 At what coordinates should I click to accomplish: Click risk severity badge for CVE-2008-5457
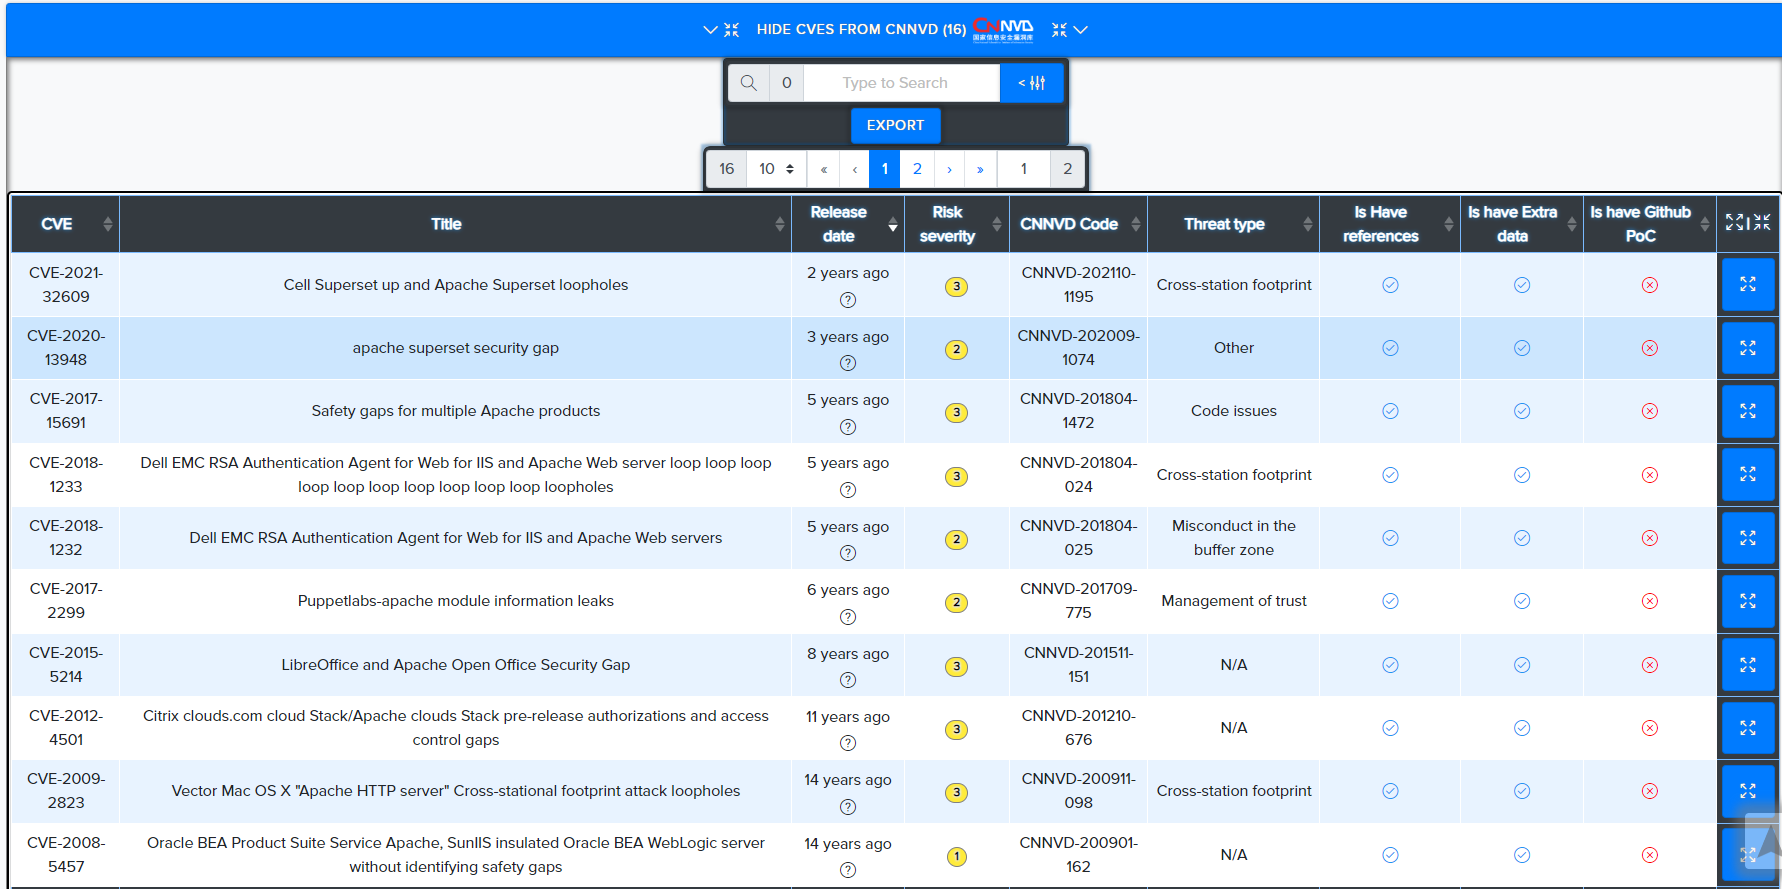click(x=956, y=857)
